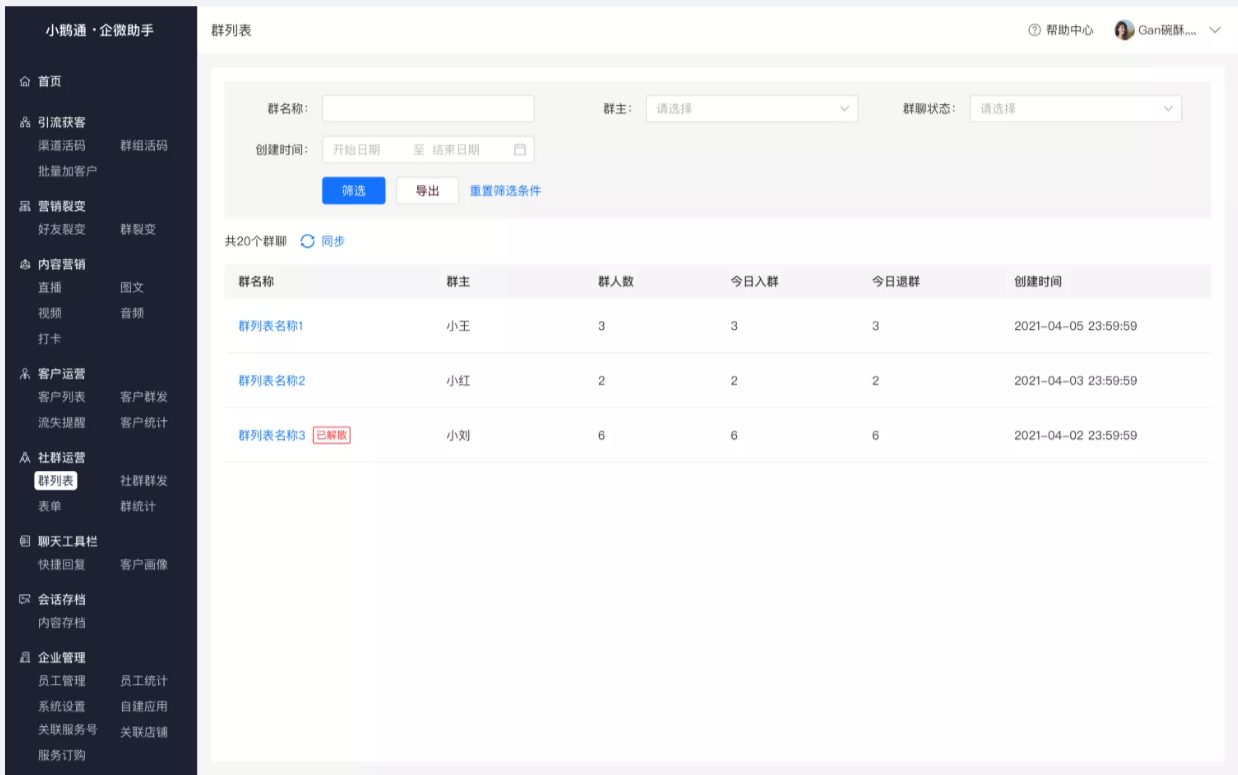Expand the account menu chevron at top right
Screen dimensions: 1238x775
point(1215,30)
